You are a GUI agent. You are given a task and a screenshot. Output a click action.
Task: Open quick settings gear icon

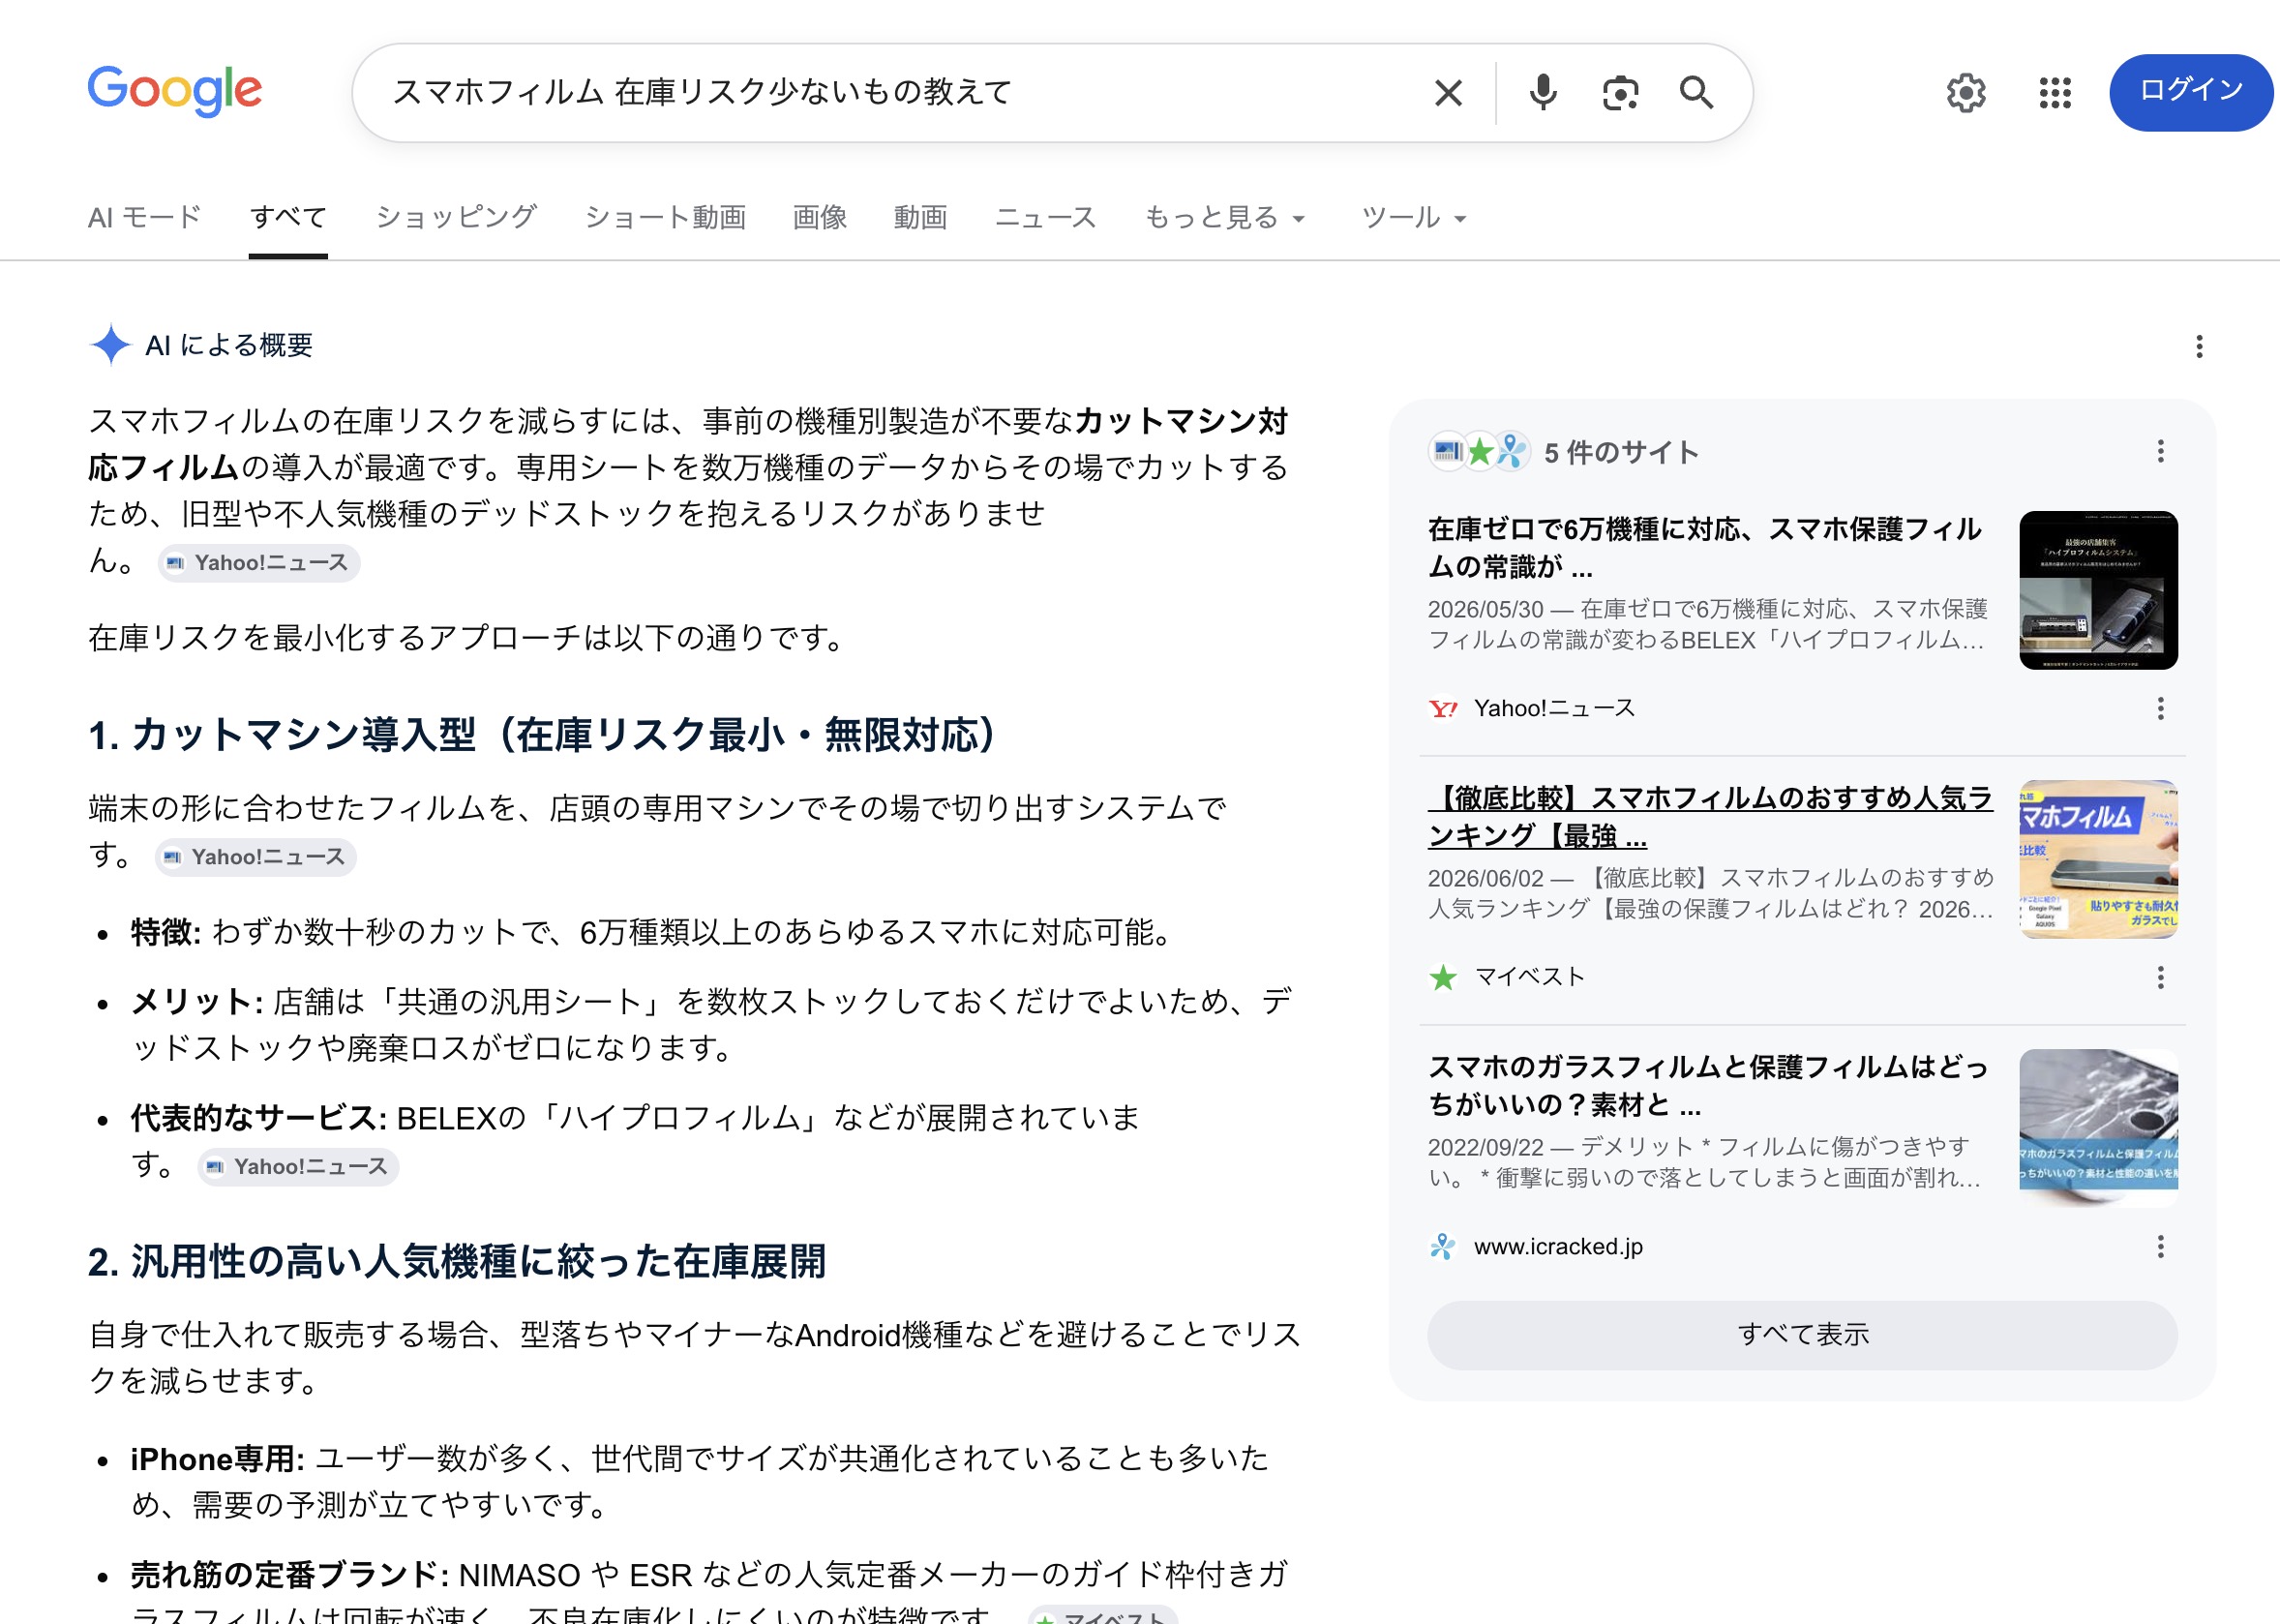point(1965,93)
